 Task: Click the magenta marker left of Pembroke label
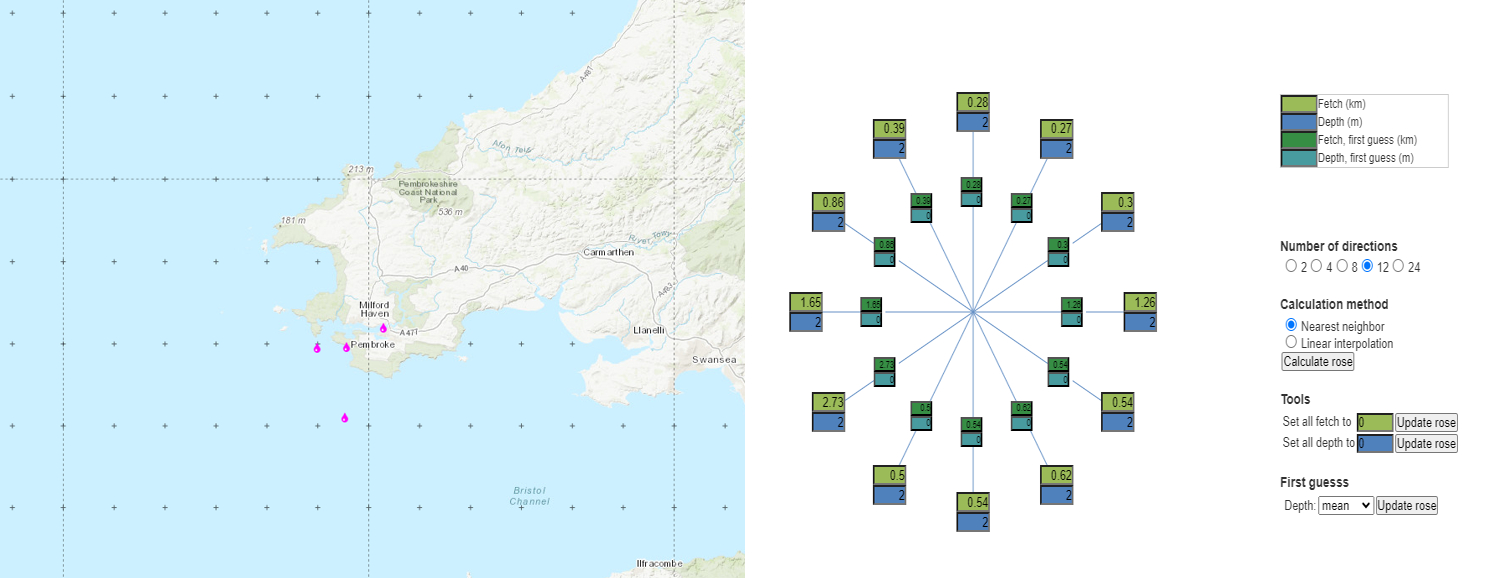[346, 348]
